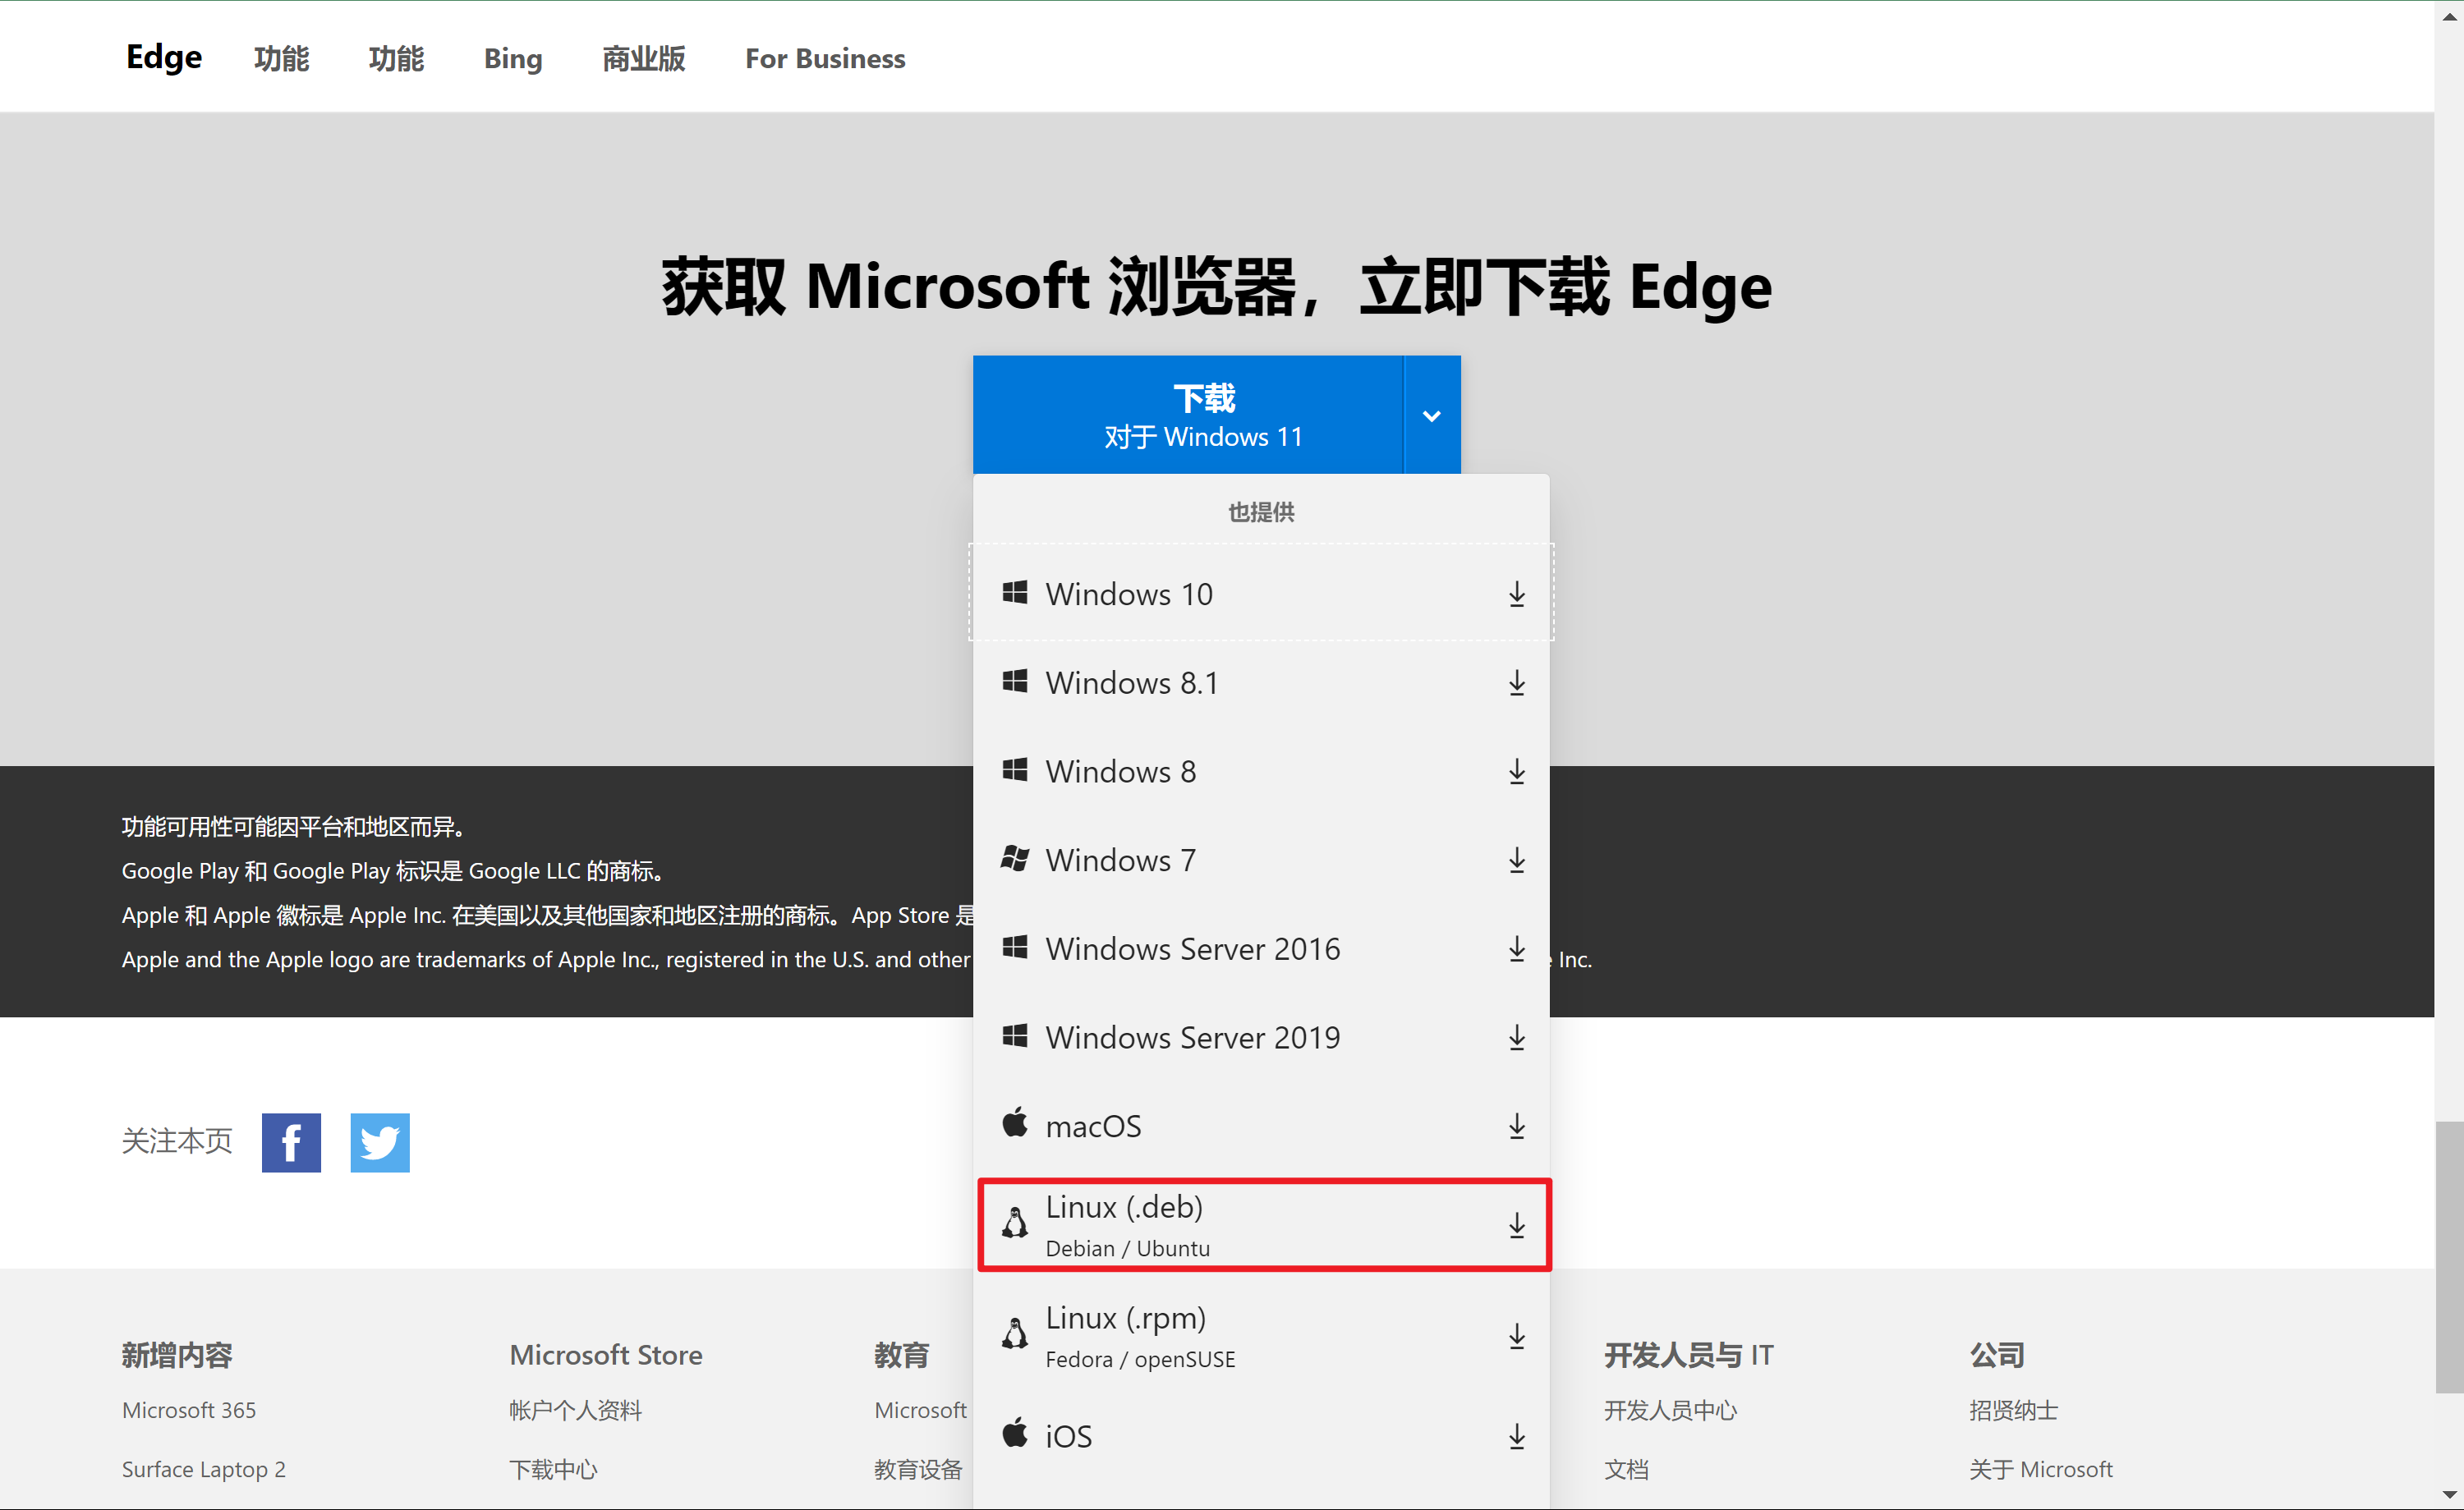Click the Windows 7 flag icon

coord(1015,859)
